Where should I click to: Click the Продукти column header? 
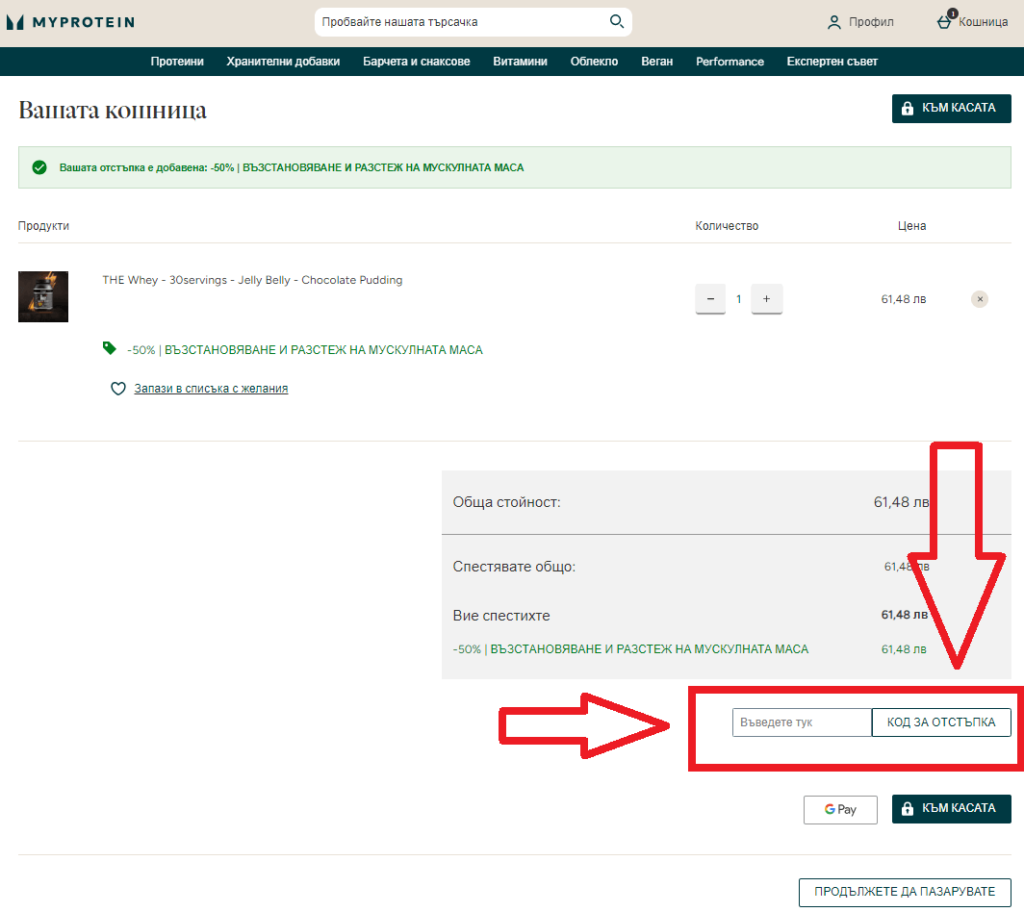pyautogui.click(x=44, y=226)
